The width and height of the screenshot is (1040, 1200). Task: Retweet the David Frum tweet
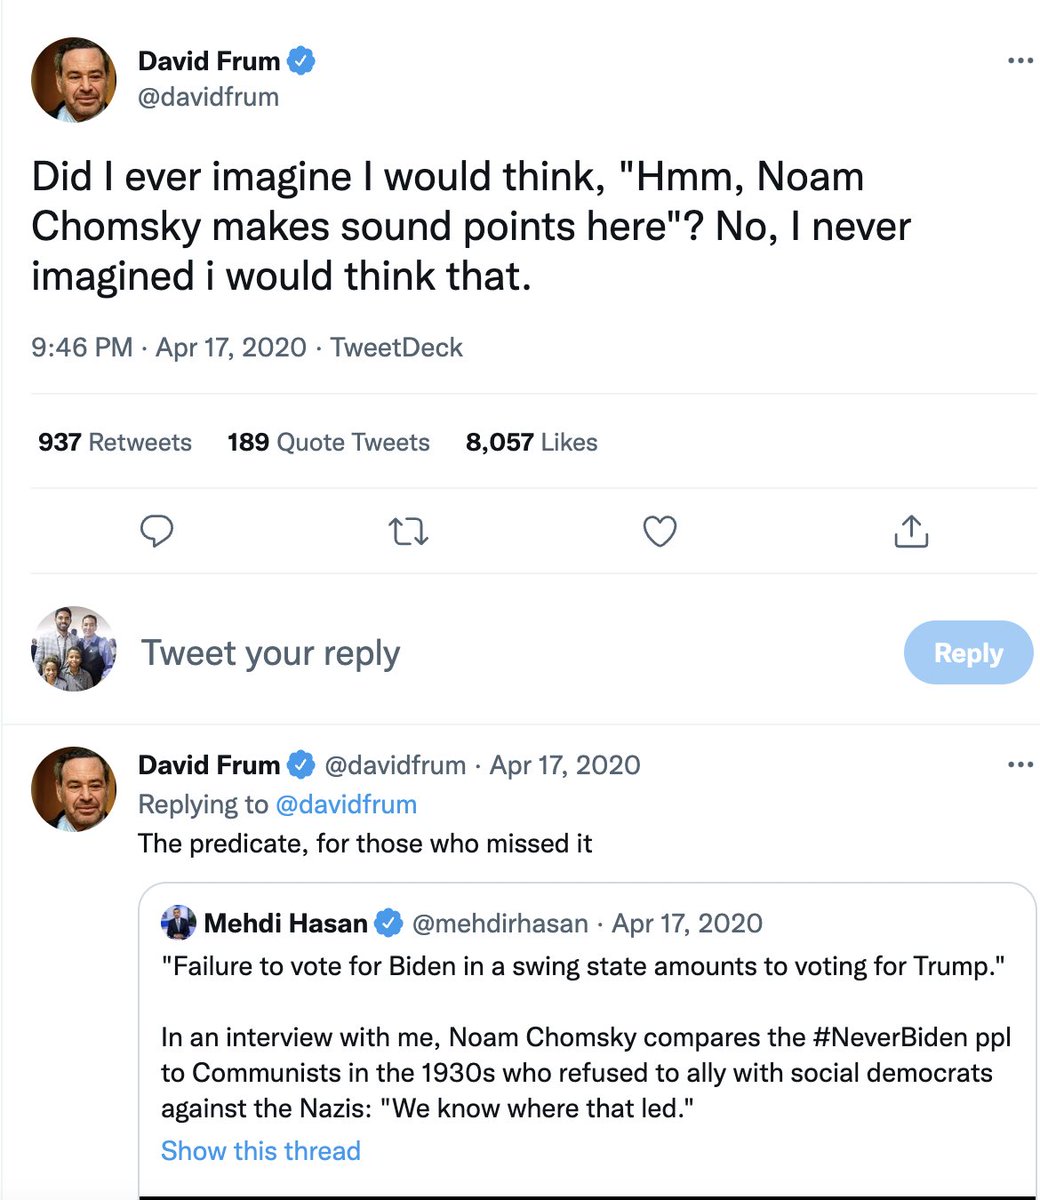[408, 532]
